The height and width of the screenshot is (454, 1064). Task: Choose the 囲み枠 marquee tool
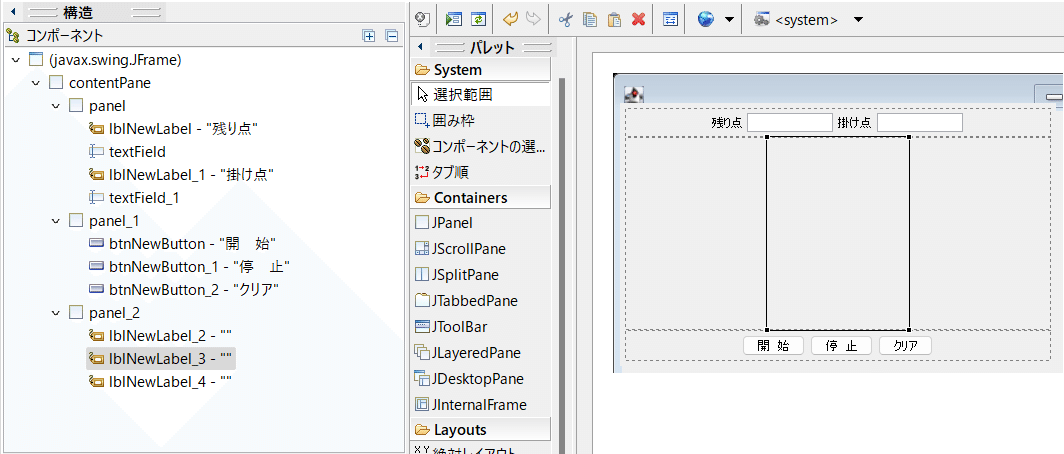coord(445,121)
